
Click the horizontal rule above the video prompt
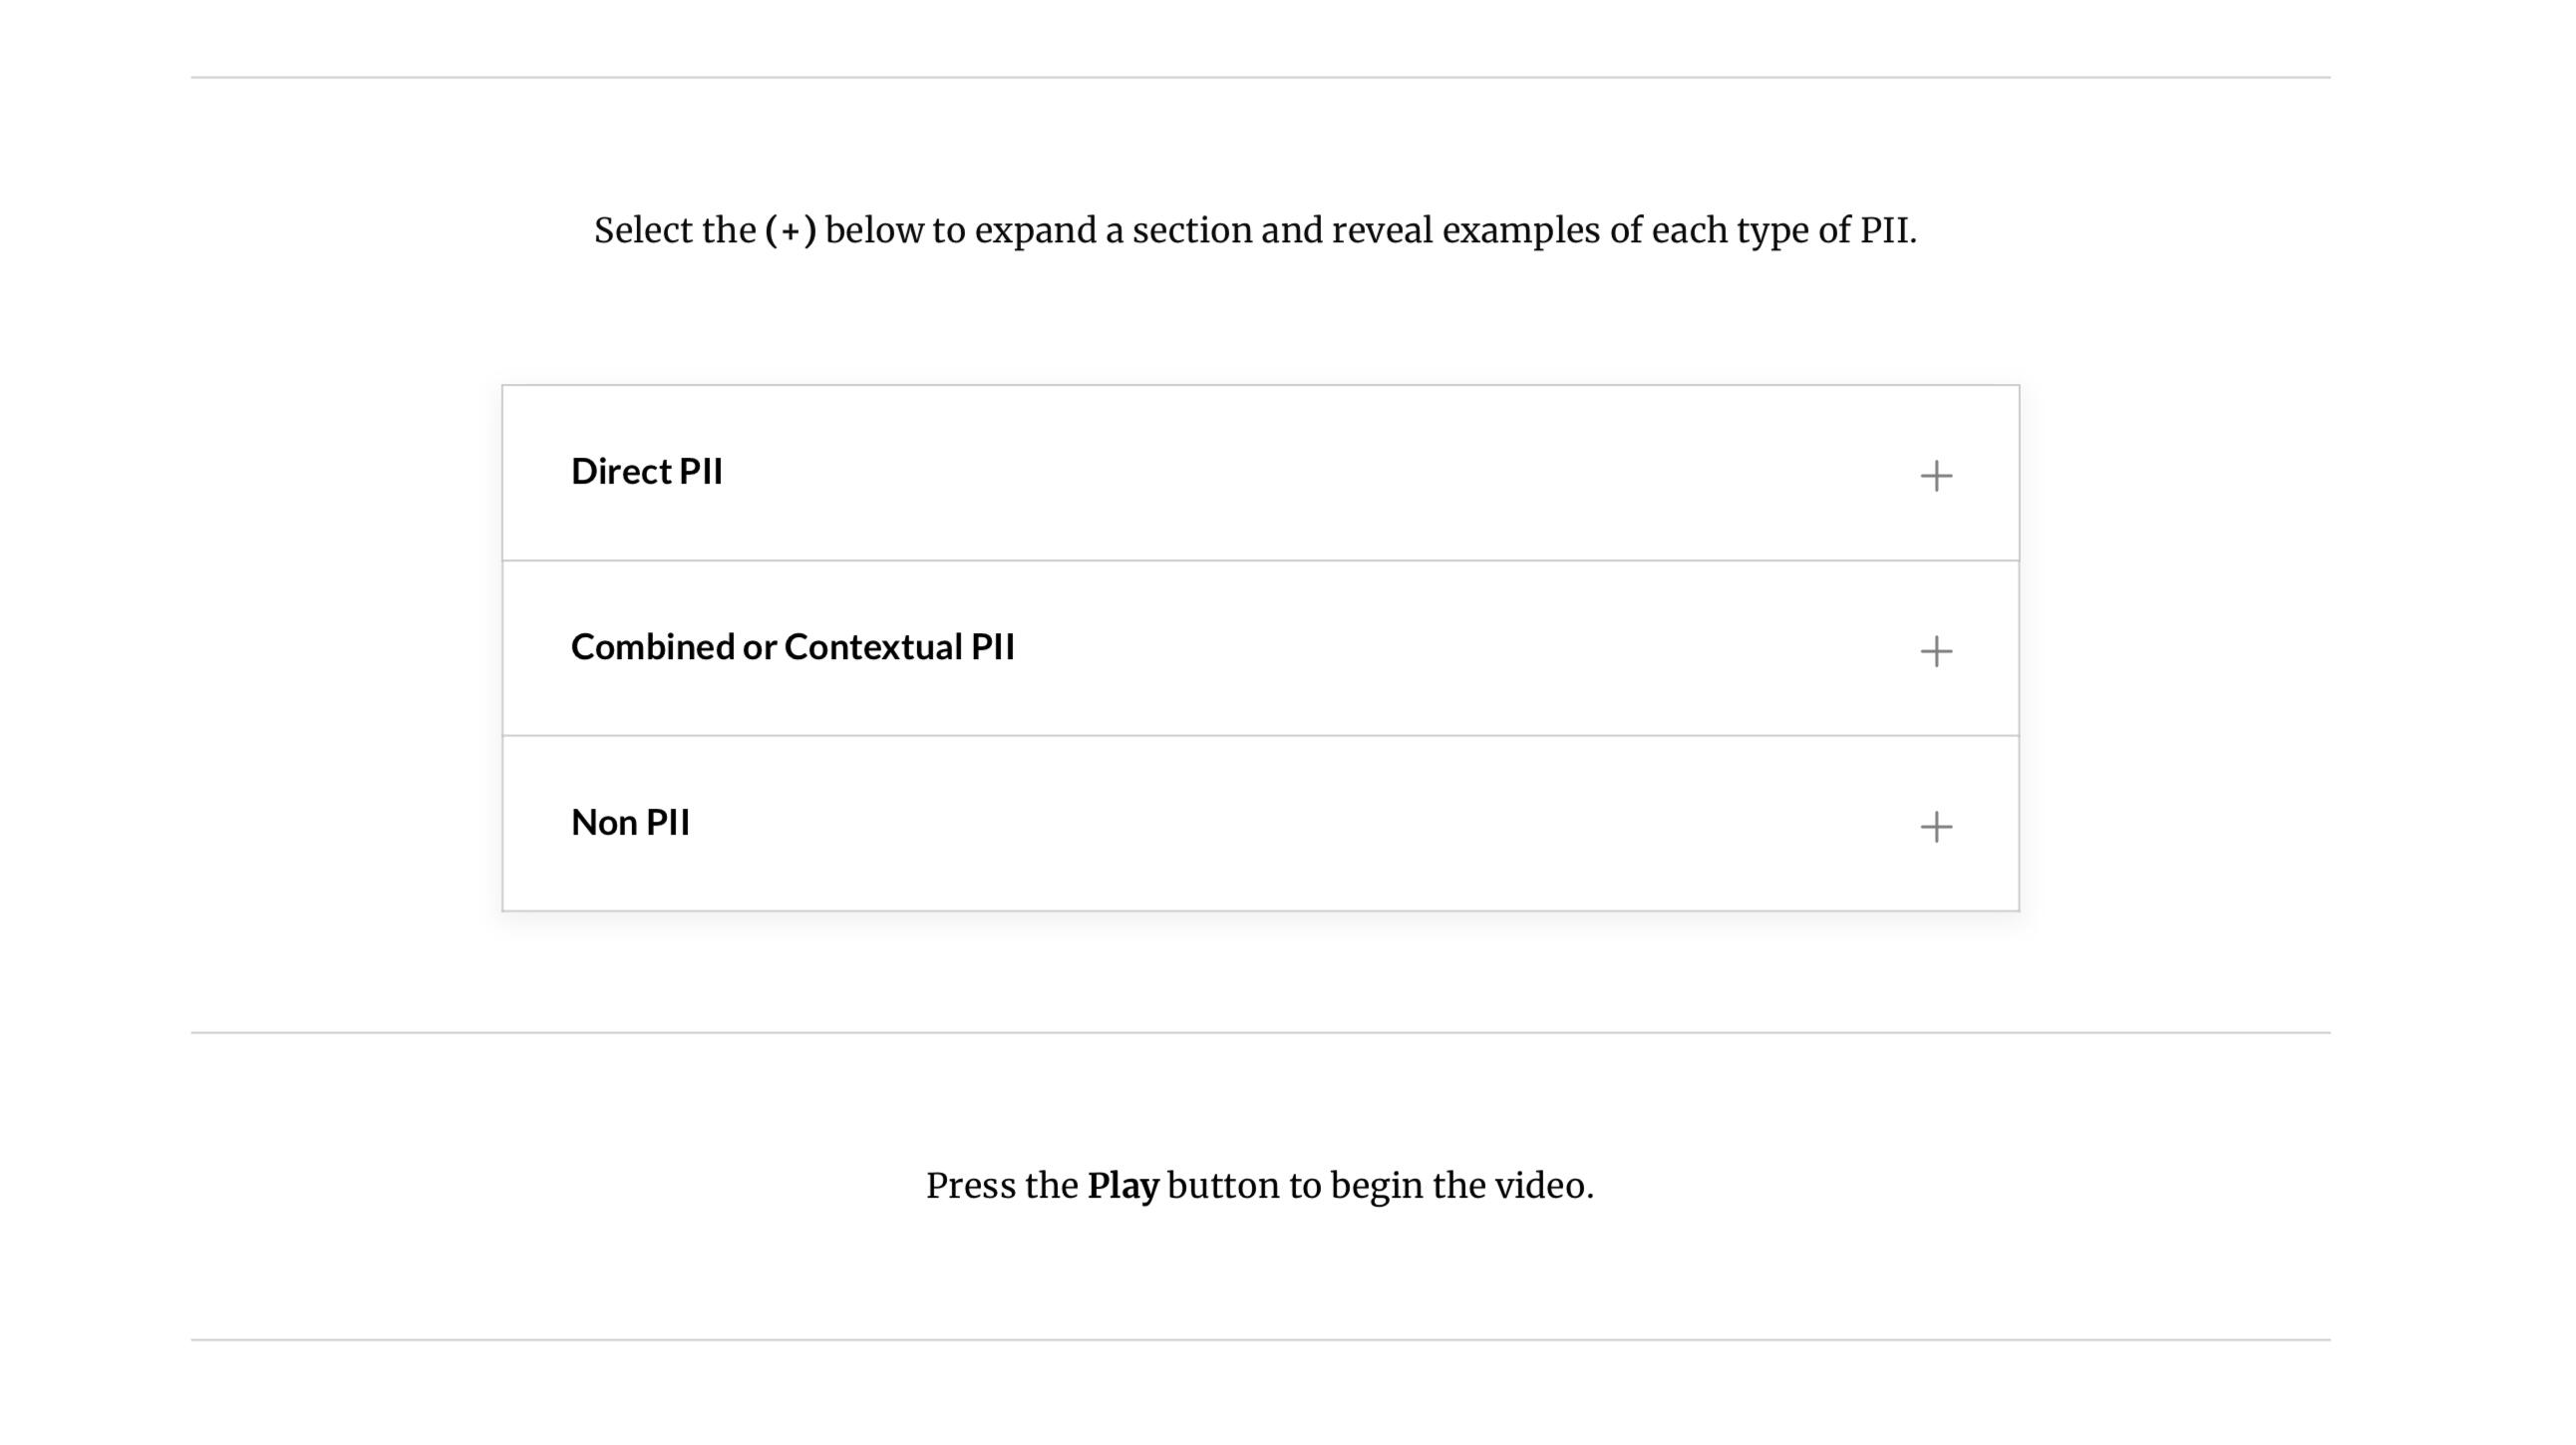[x=1260, y=1032]
